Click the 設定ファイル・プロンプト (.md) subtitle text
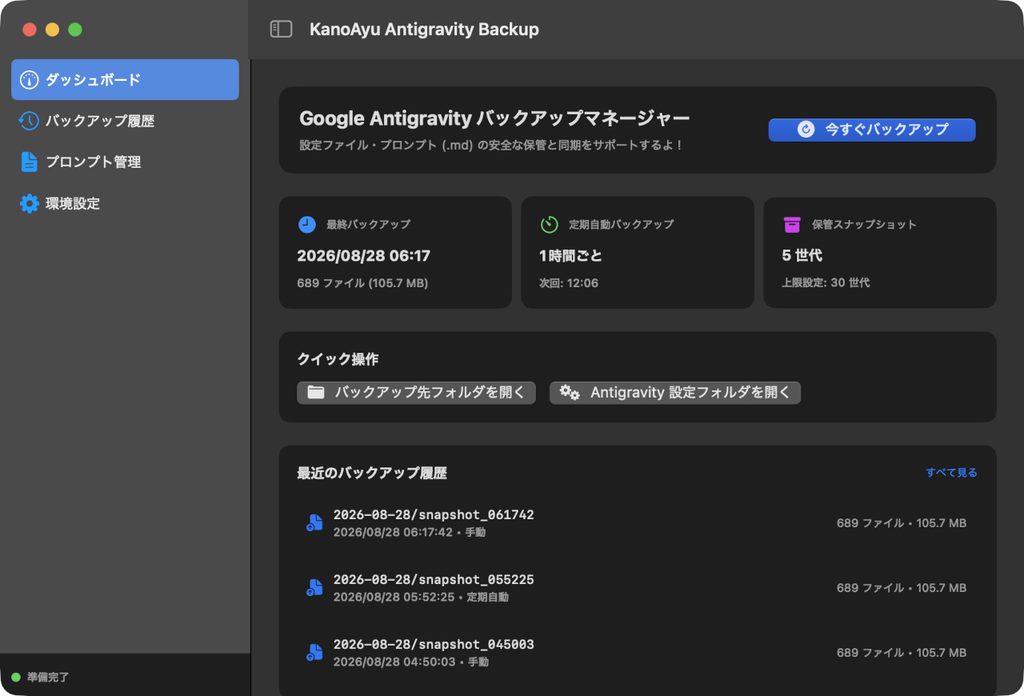The image size is (1024, 696). [x=490, y=145]
